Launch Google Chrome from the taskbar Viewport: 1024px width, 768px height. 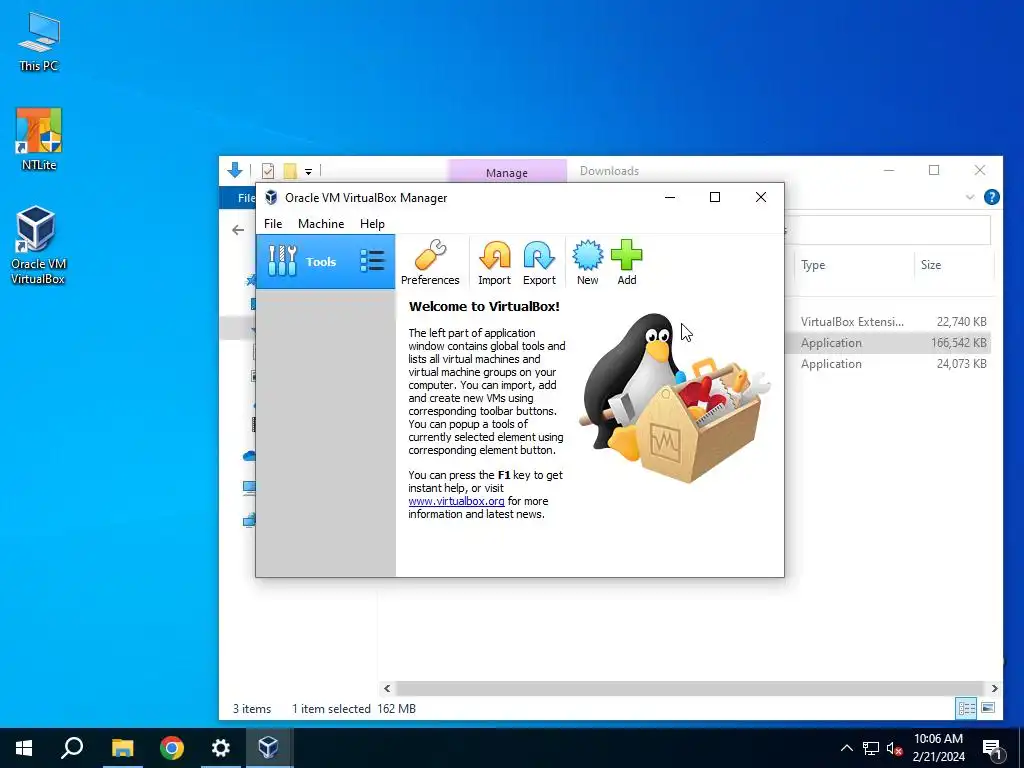coord(172,748)
